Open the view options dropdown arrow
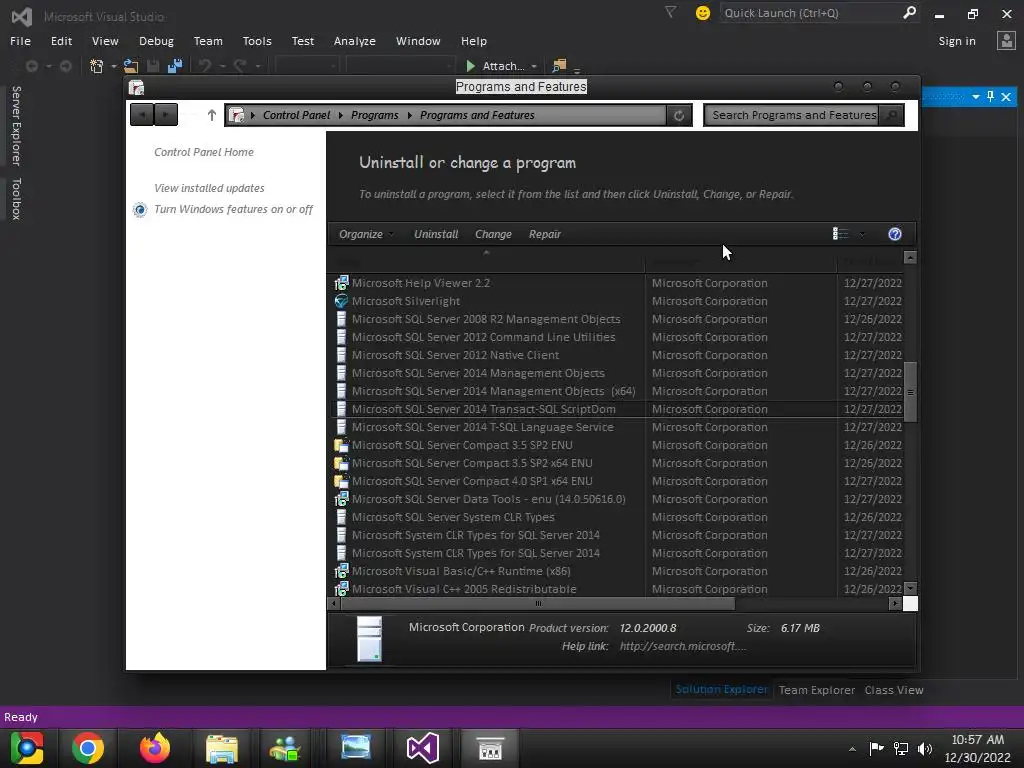1024x768 pixels. click(x=862, y=234)
